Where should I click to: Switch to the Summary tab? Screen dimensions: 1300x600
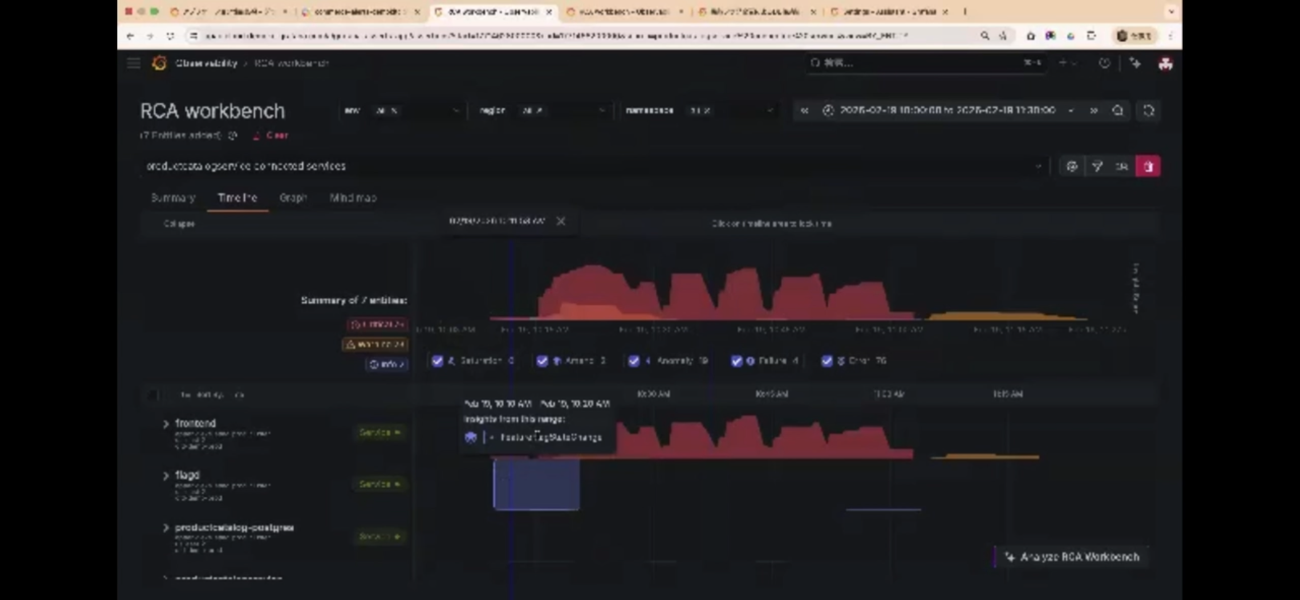(173, 198)
